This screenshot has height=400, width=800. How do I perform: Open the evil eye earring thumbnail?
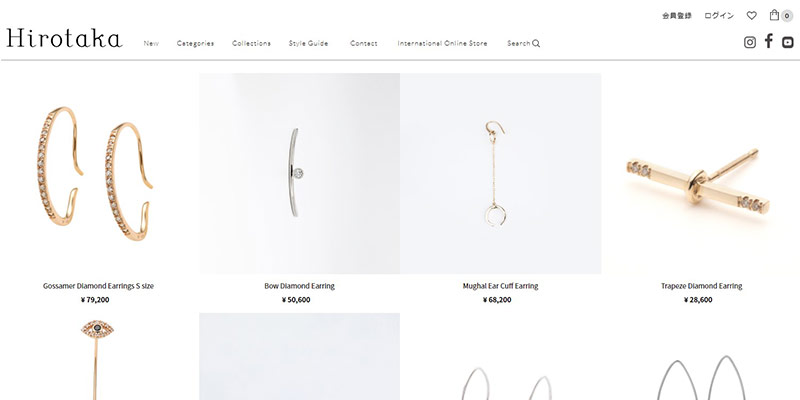pyautogui.click(x=97, y=357)
